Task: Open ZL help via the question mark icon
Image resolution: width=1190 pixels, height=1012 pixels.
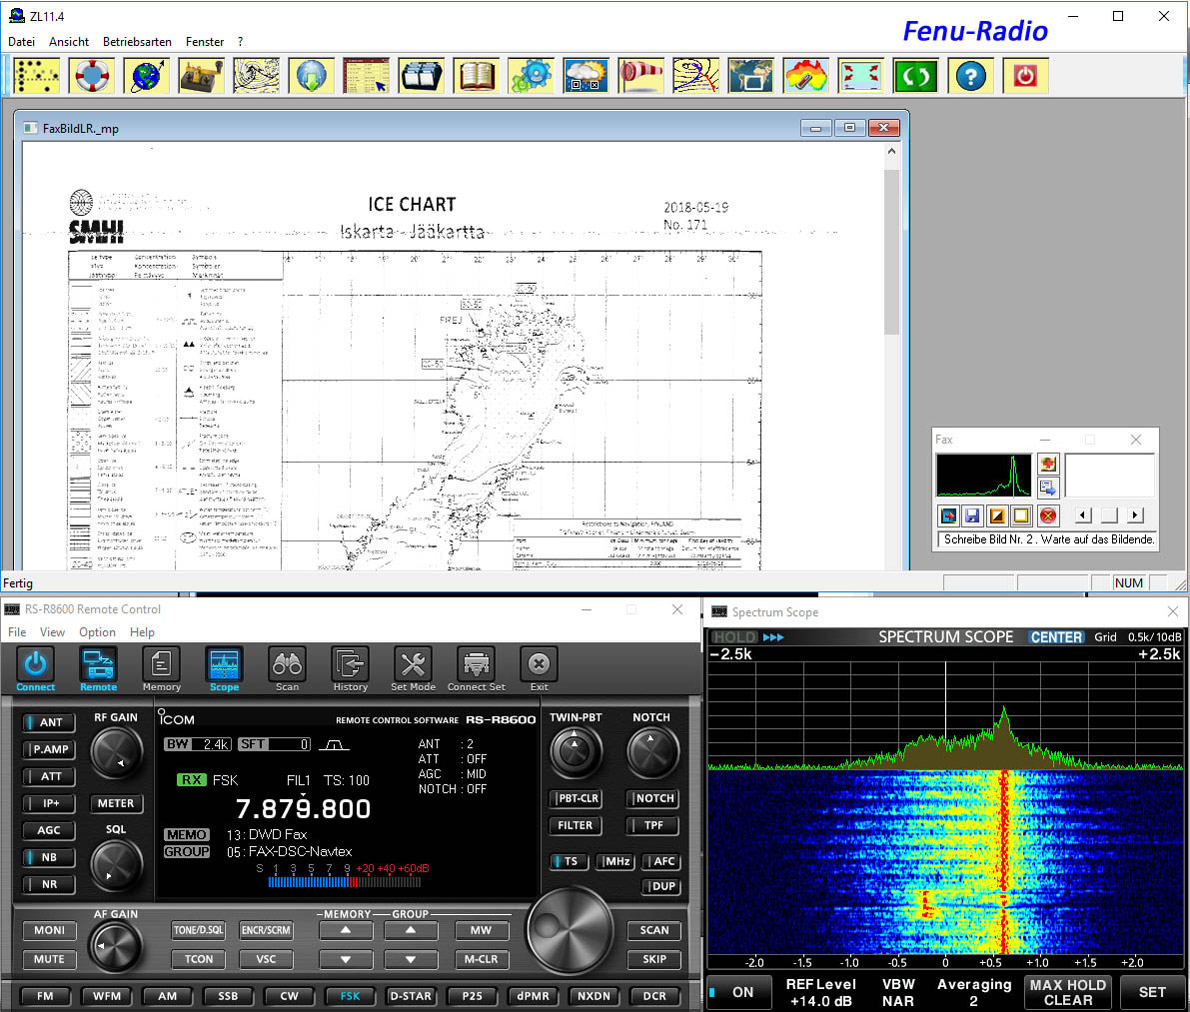Action: [970, 75]
